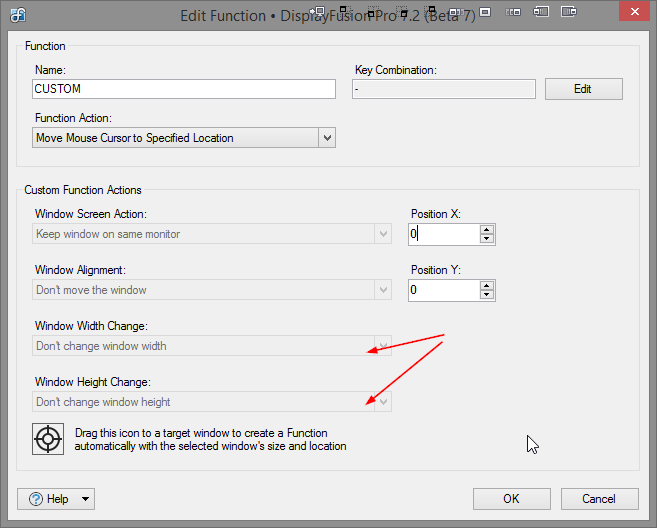Focus the Position Y input field
Screen dimensions: 657x528
(x=442, y=290)
